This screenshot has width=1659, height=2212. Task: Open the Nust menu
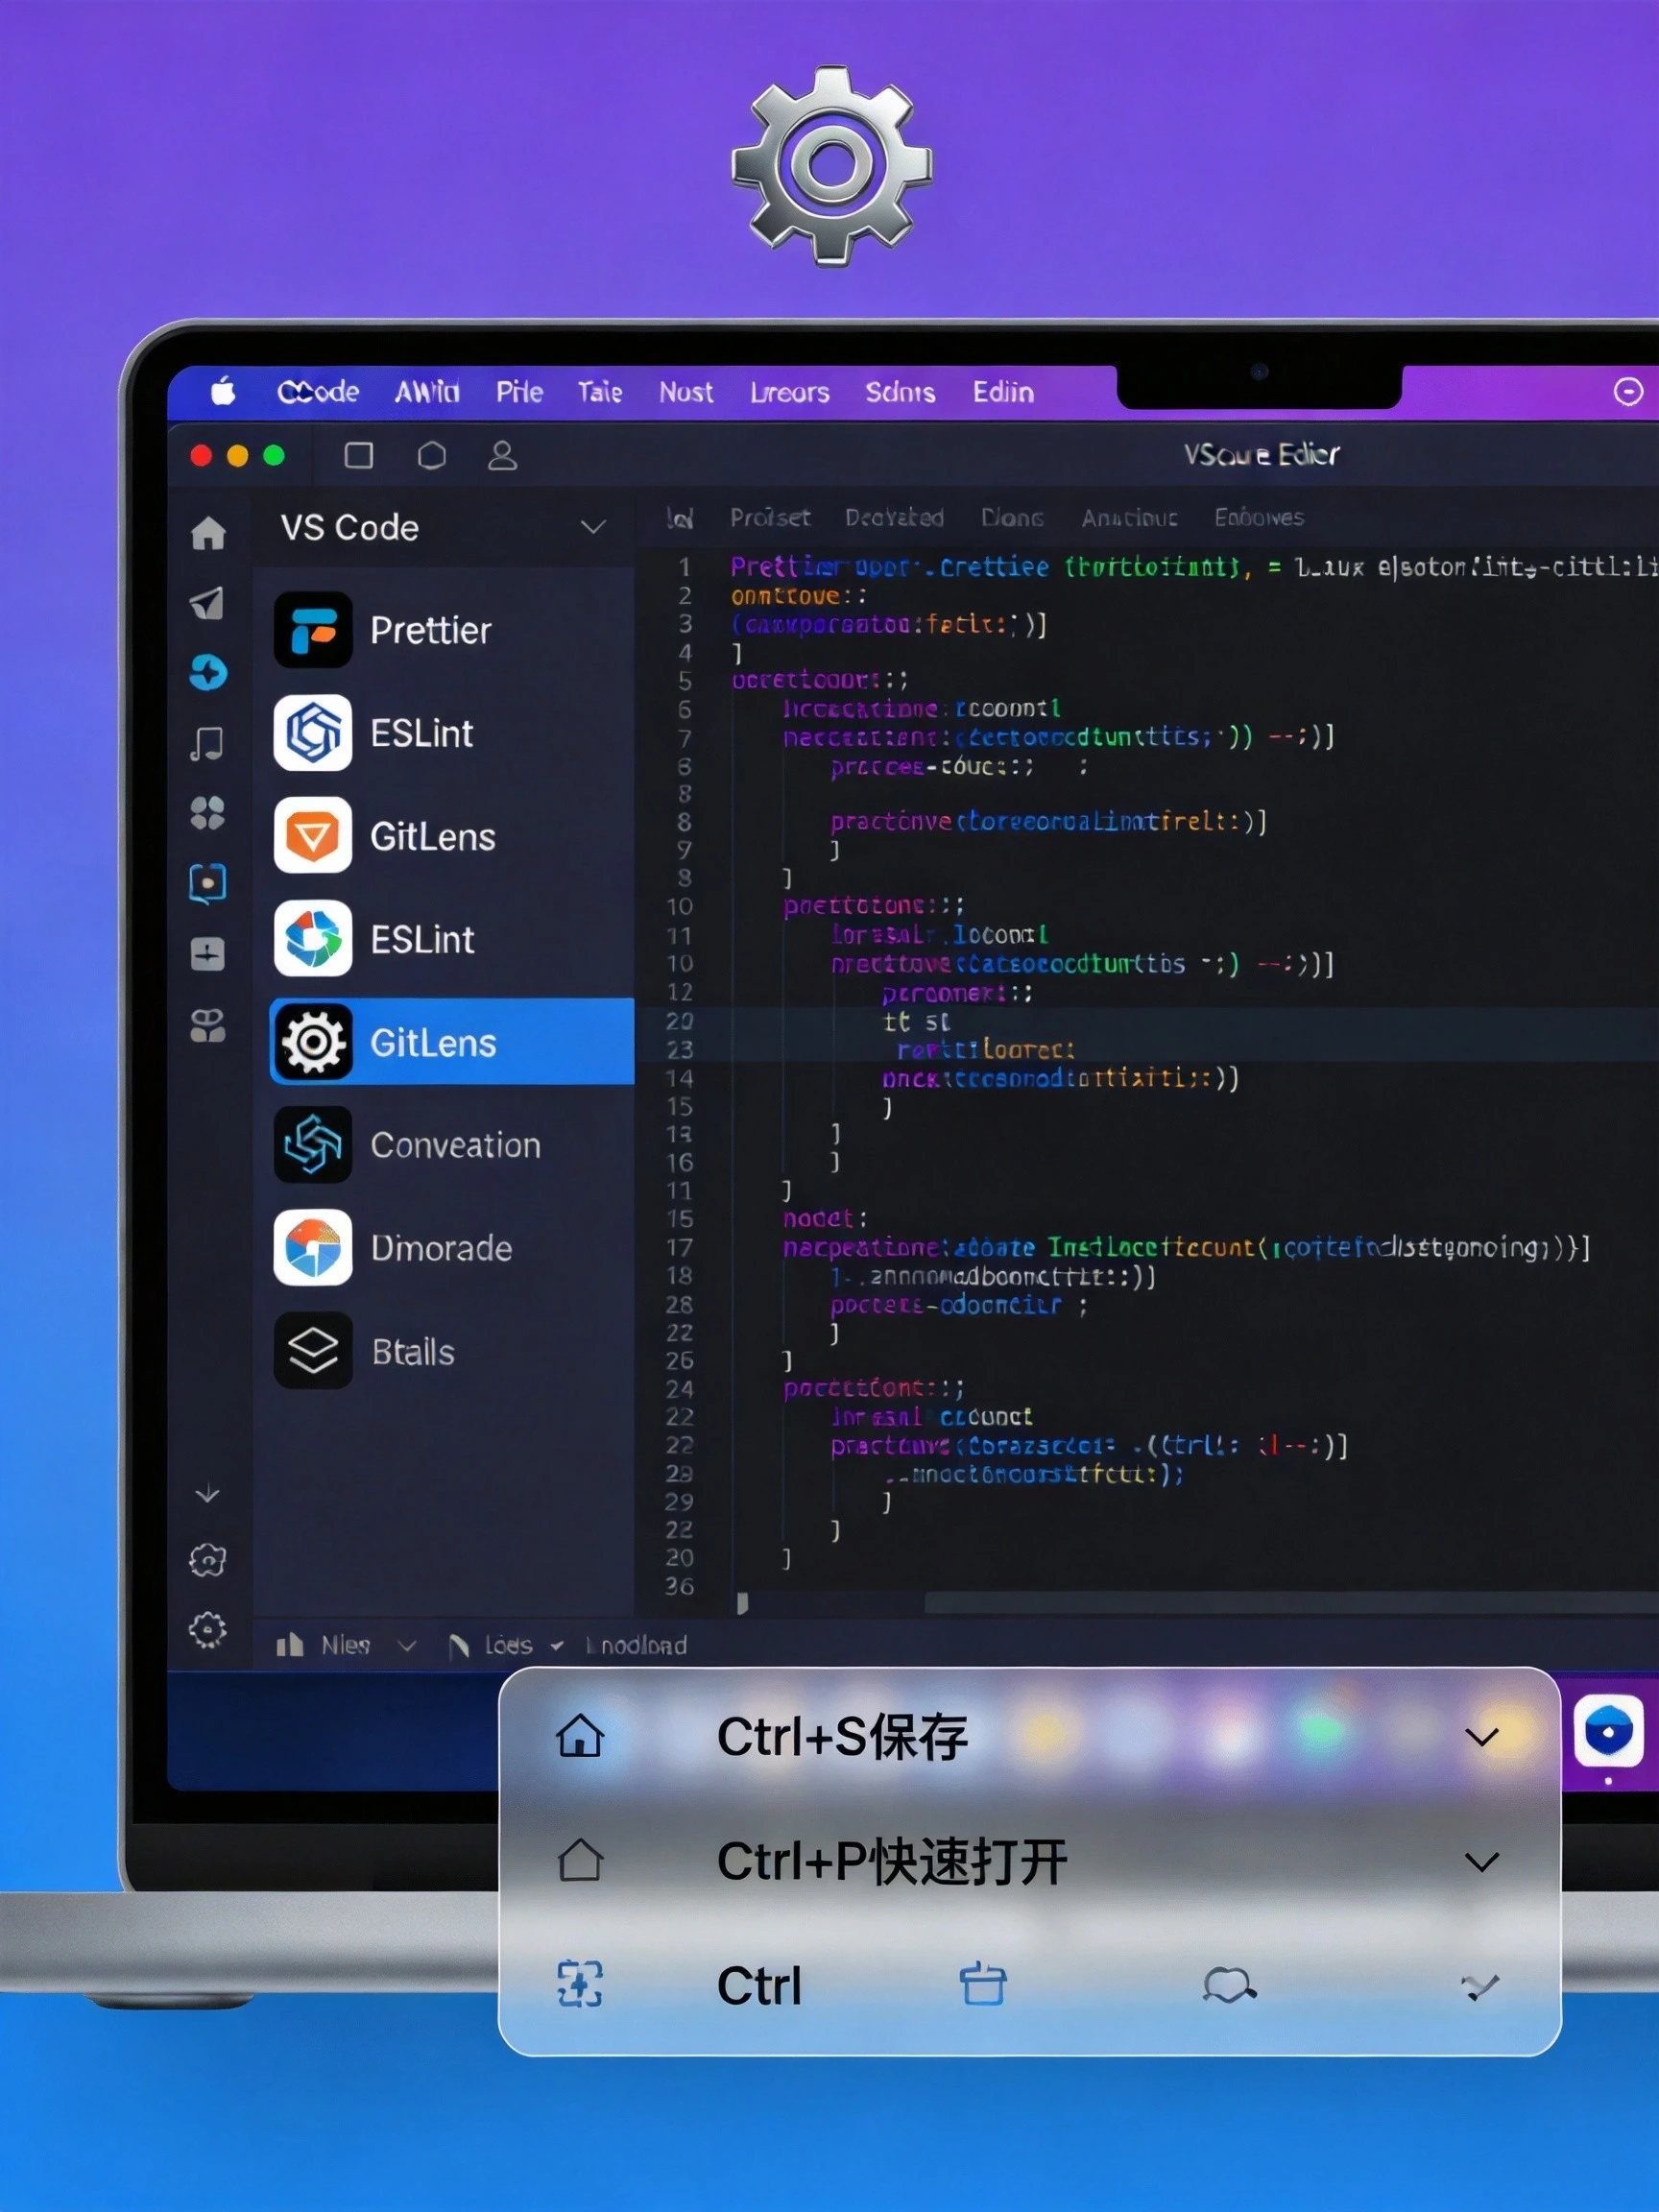686,391
